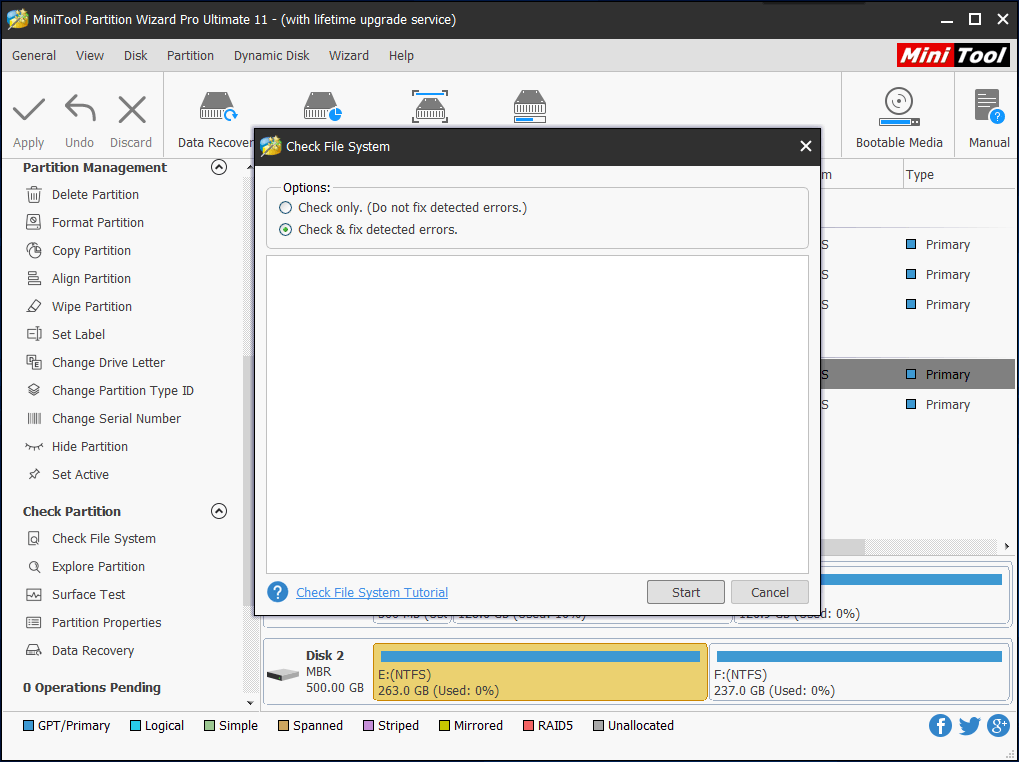Click the Change Drive Letter icon
This screenshot has width=1019, height=762.
point(34,362)
